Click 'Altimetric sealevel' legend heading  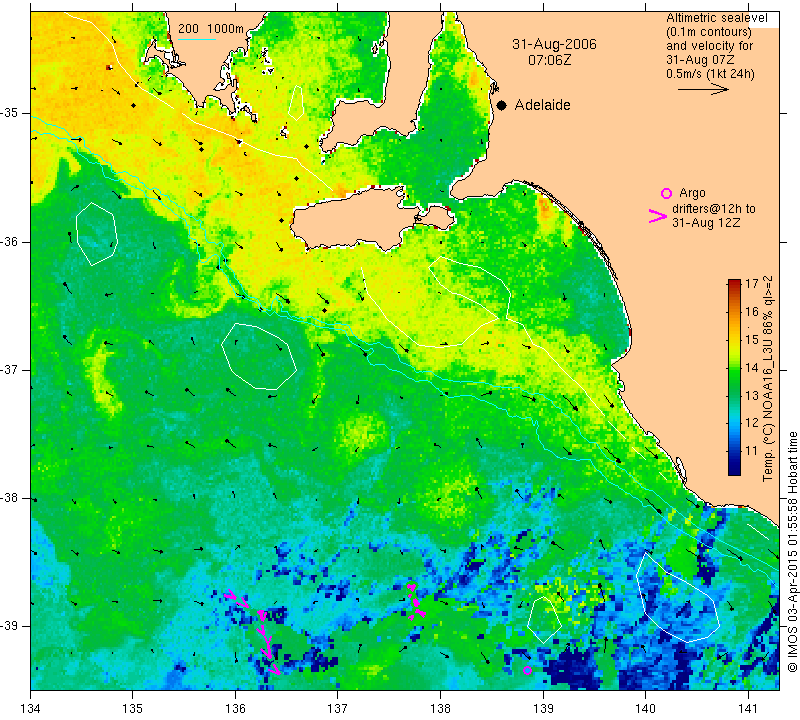pos(716,18)
